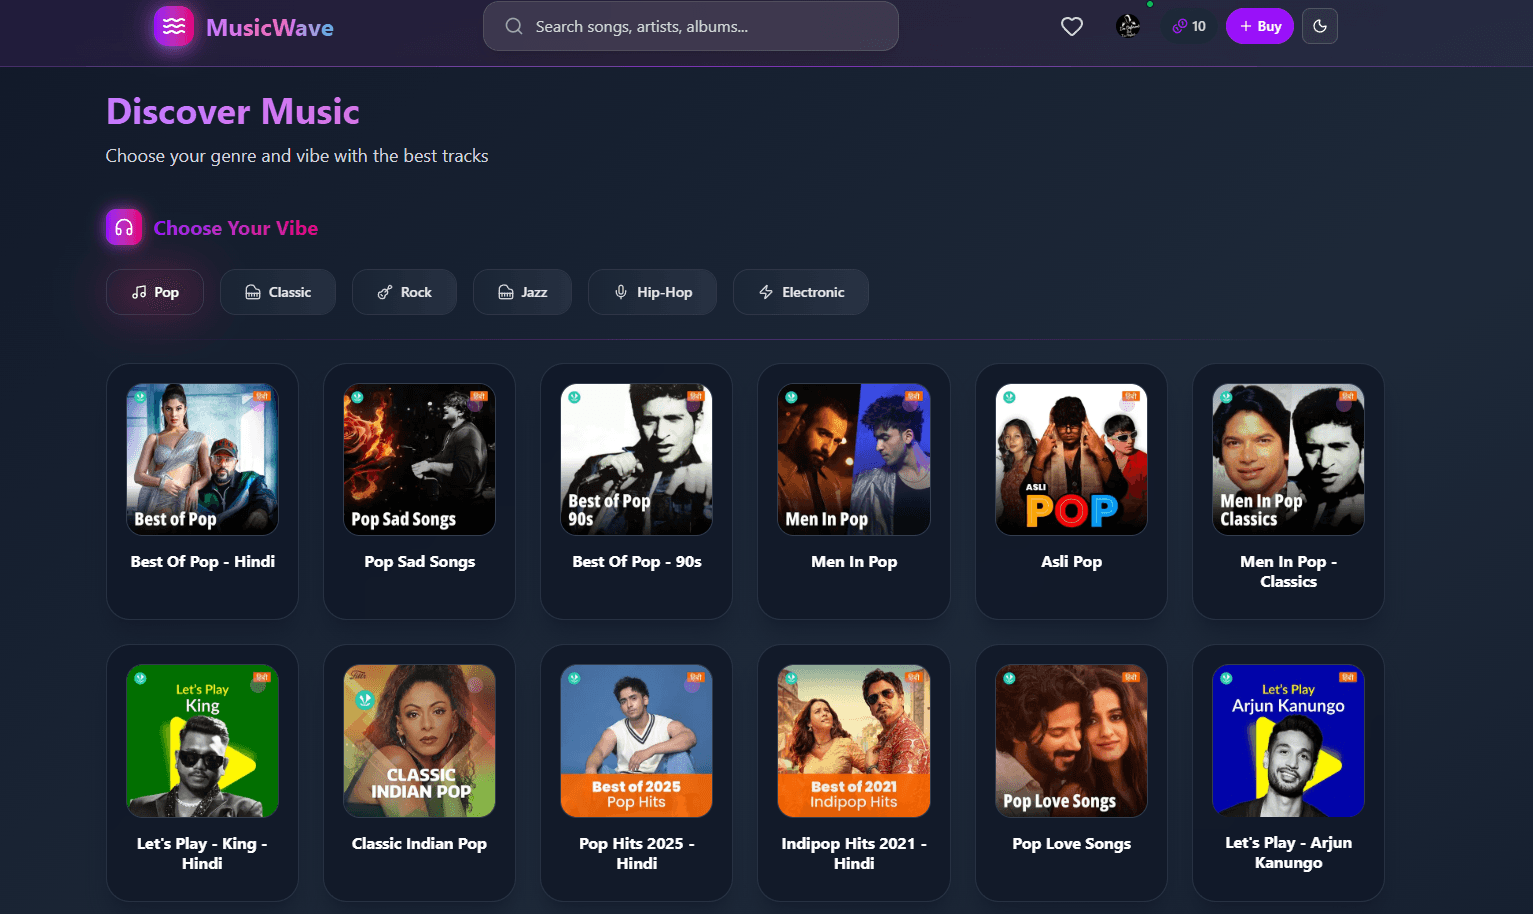The image size is (1533, 914).
Task: Select the Hip-Hop genre tab
Action: point(652,292)
